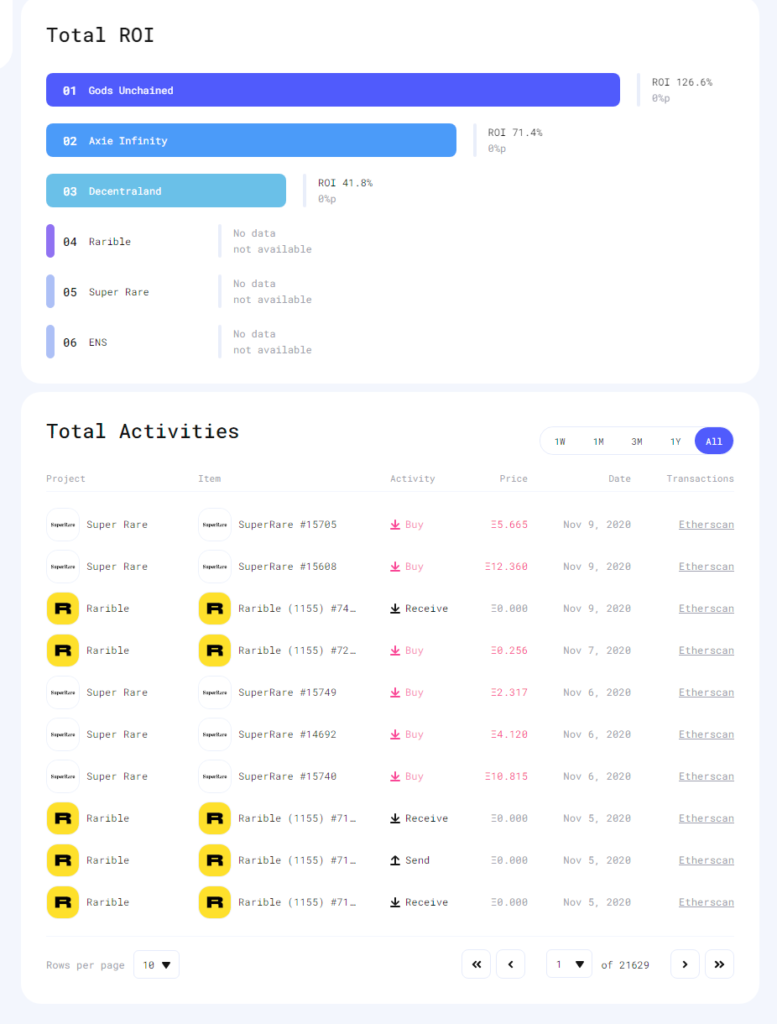
Task: Click the Rarible project logo in the Send row
Action: point(63,860)
